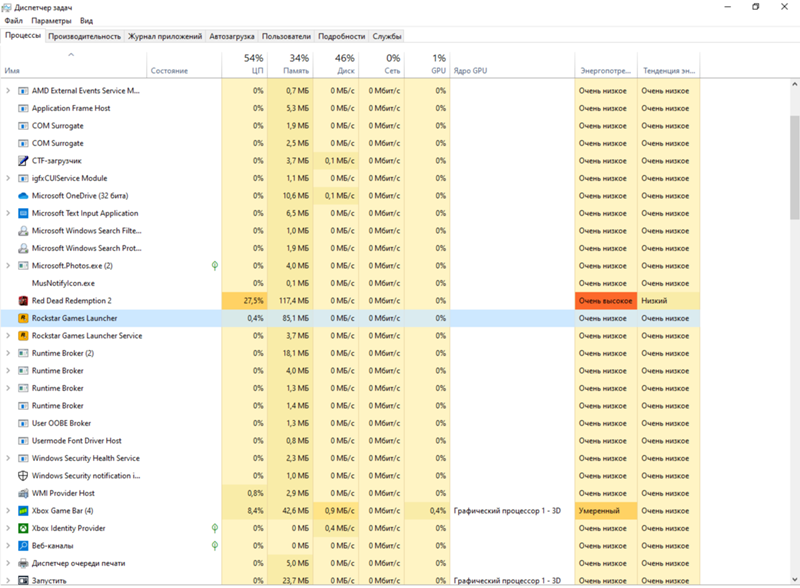Expand the Microsoft.Photos.exe (2) group
This screenshot has width=800, height=588.
[x=8, y=266]
